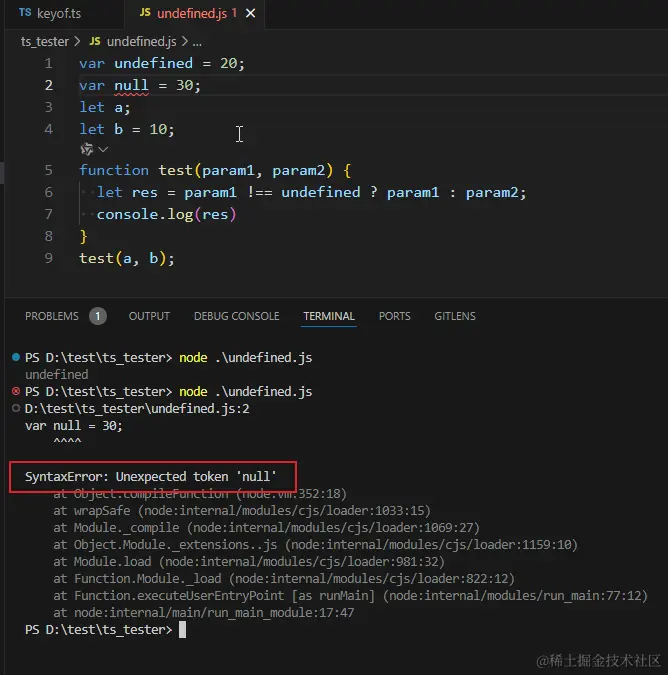Viewport: 668px width, 675px height.
Task: Click the 'let res' declaration on line 6
Action: click(127, 192)
